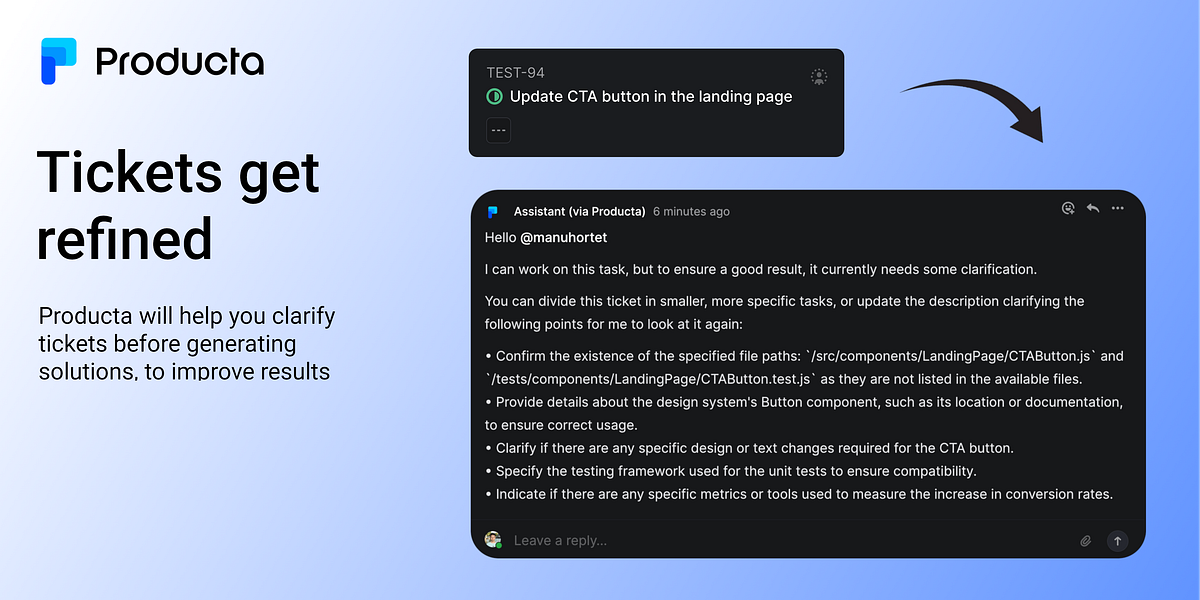Attach a file with the paperclip icon
The height and width of the screenshot is (600, 1200).
(x=1086, y=541)
